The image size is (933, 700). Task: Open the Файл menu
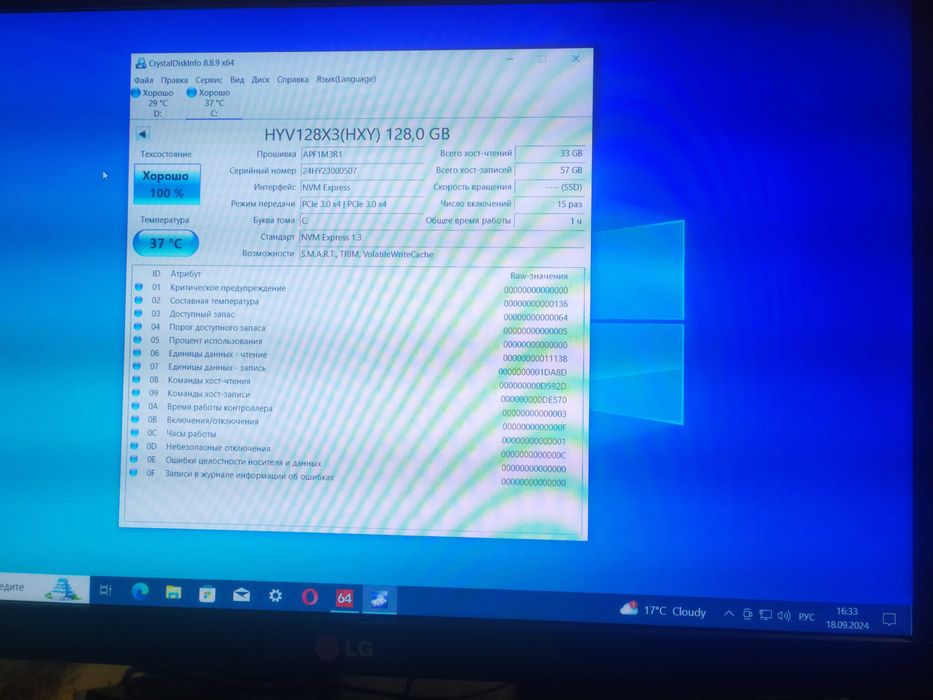tap(143, 80)
